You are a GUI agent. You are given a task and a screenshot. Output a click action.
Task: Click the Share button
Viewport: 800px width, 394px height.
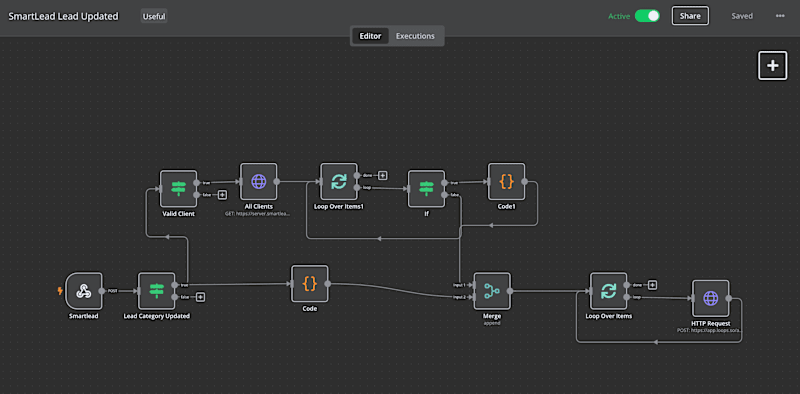tap(690, 16)
